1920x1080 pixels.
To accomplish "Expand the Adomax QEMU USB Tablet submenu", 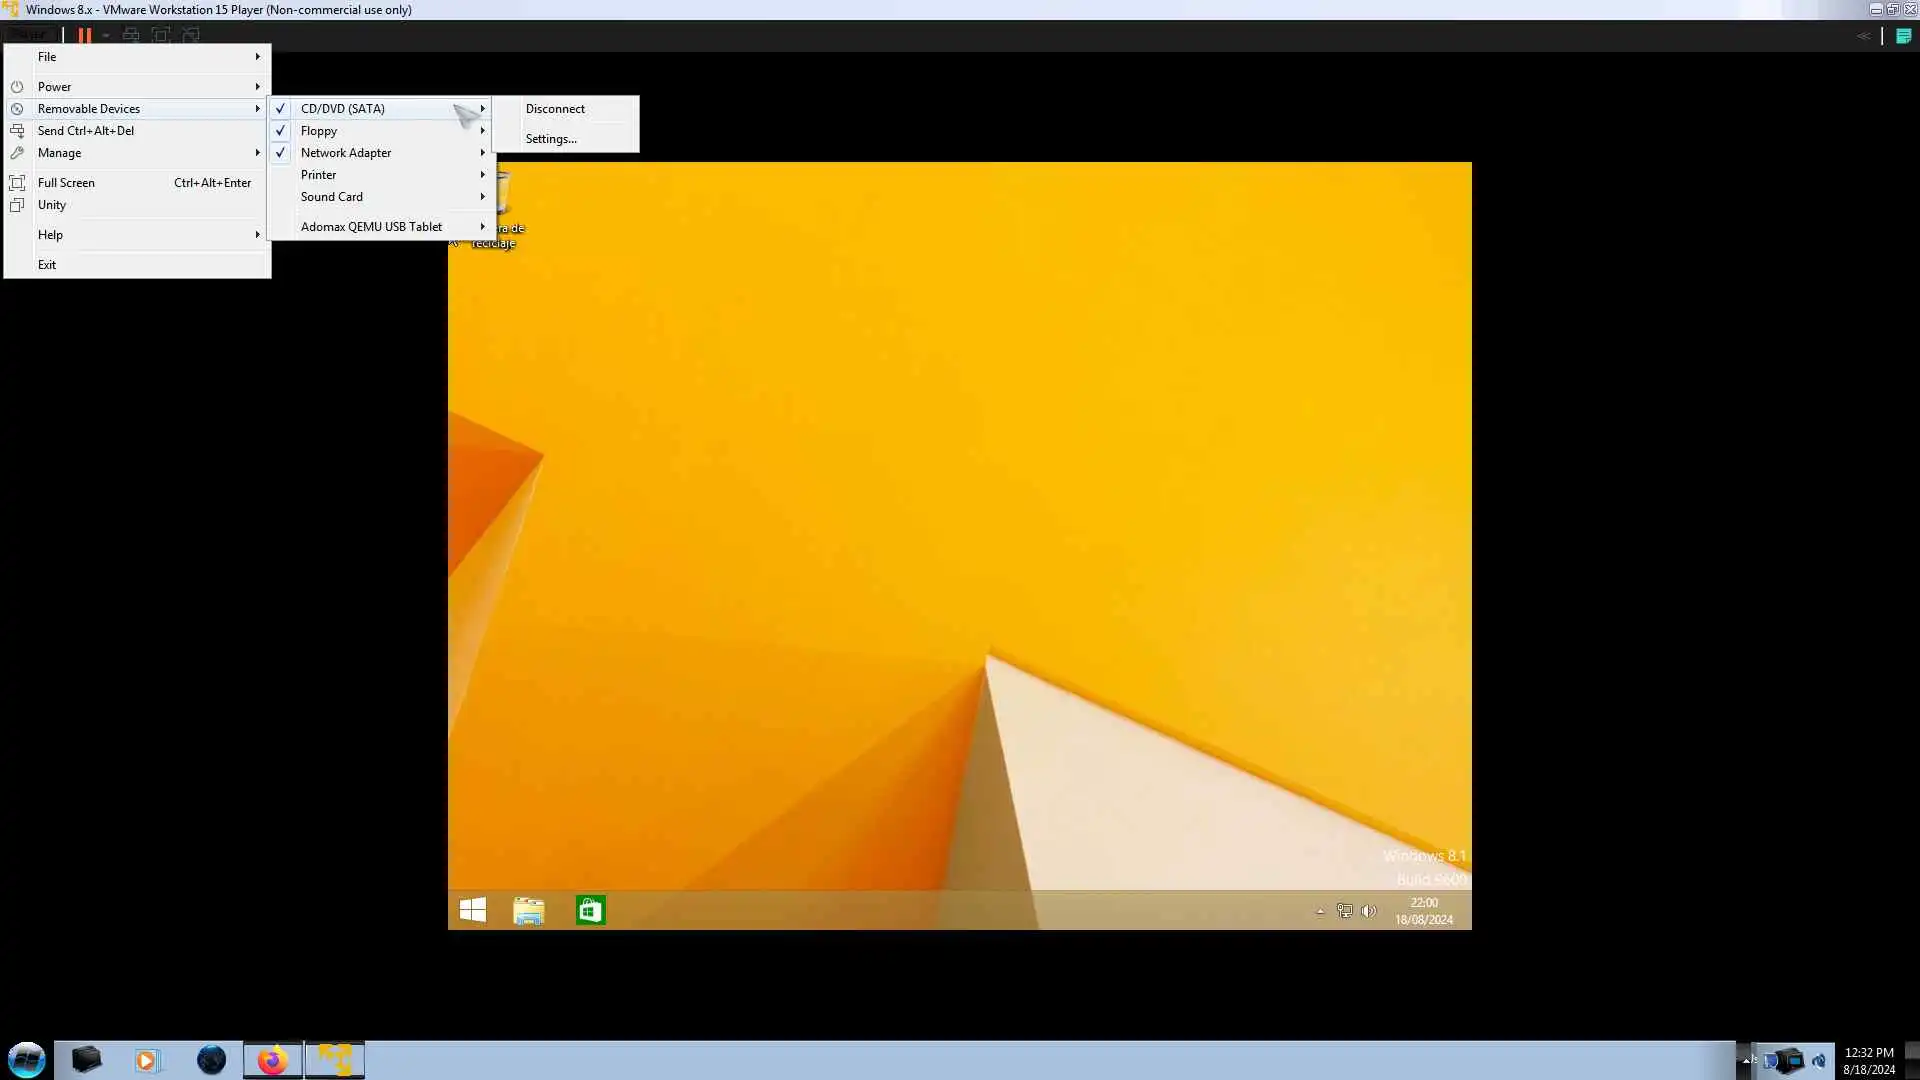I will (482, 227).
